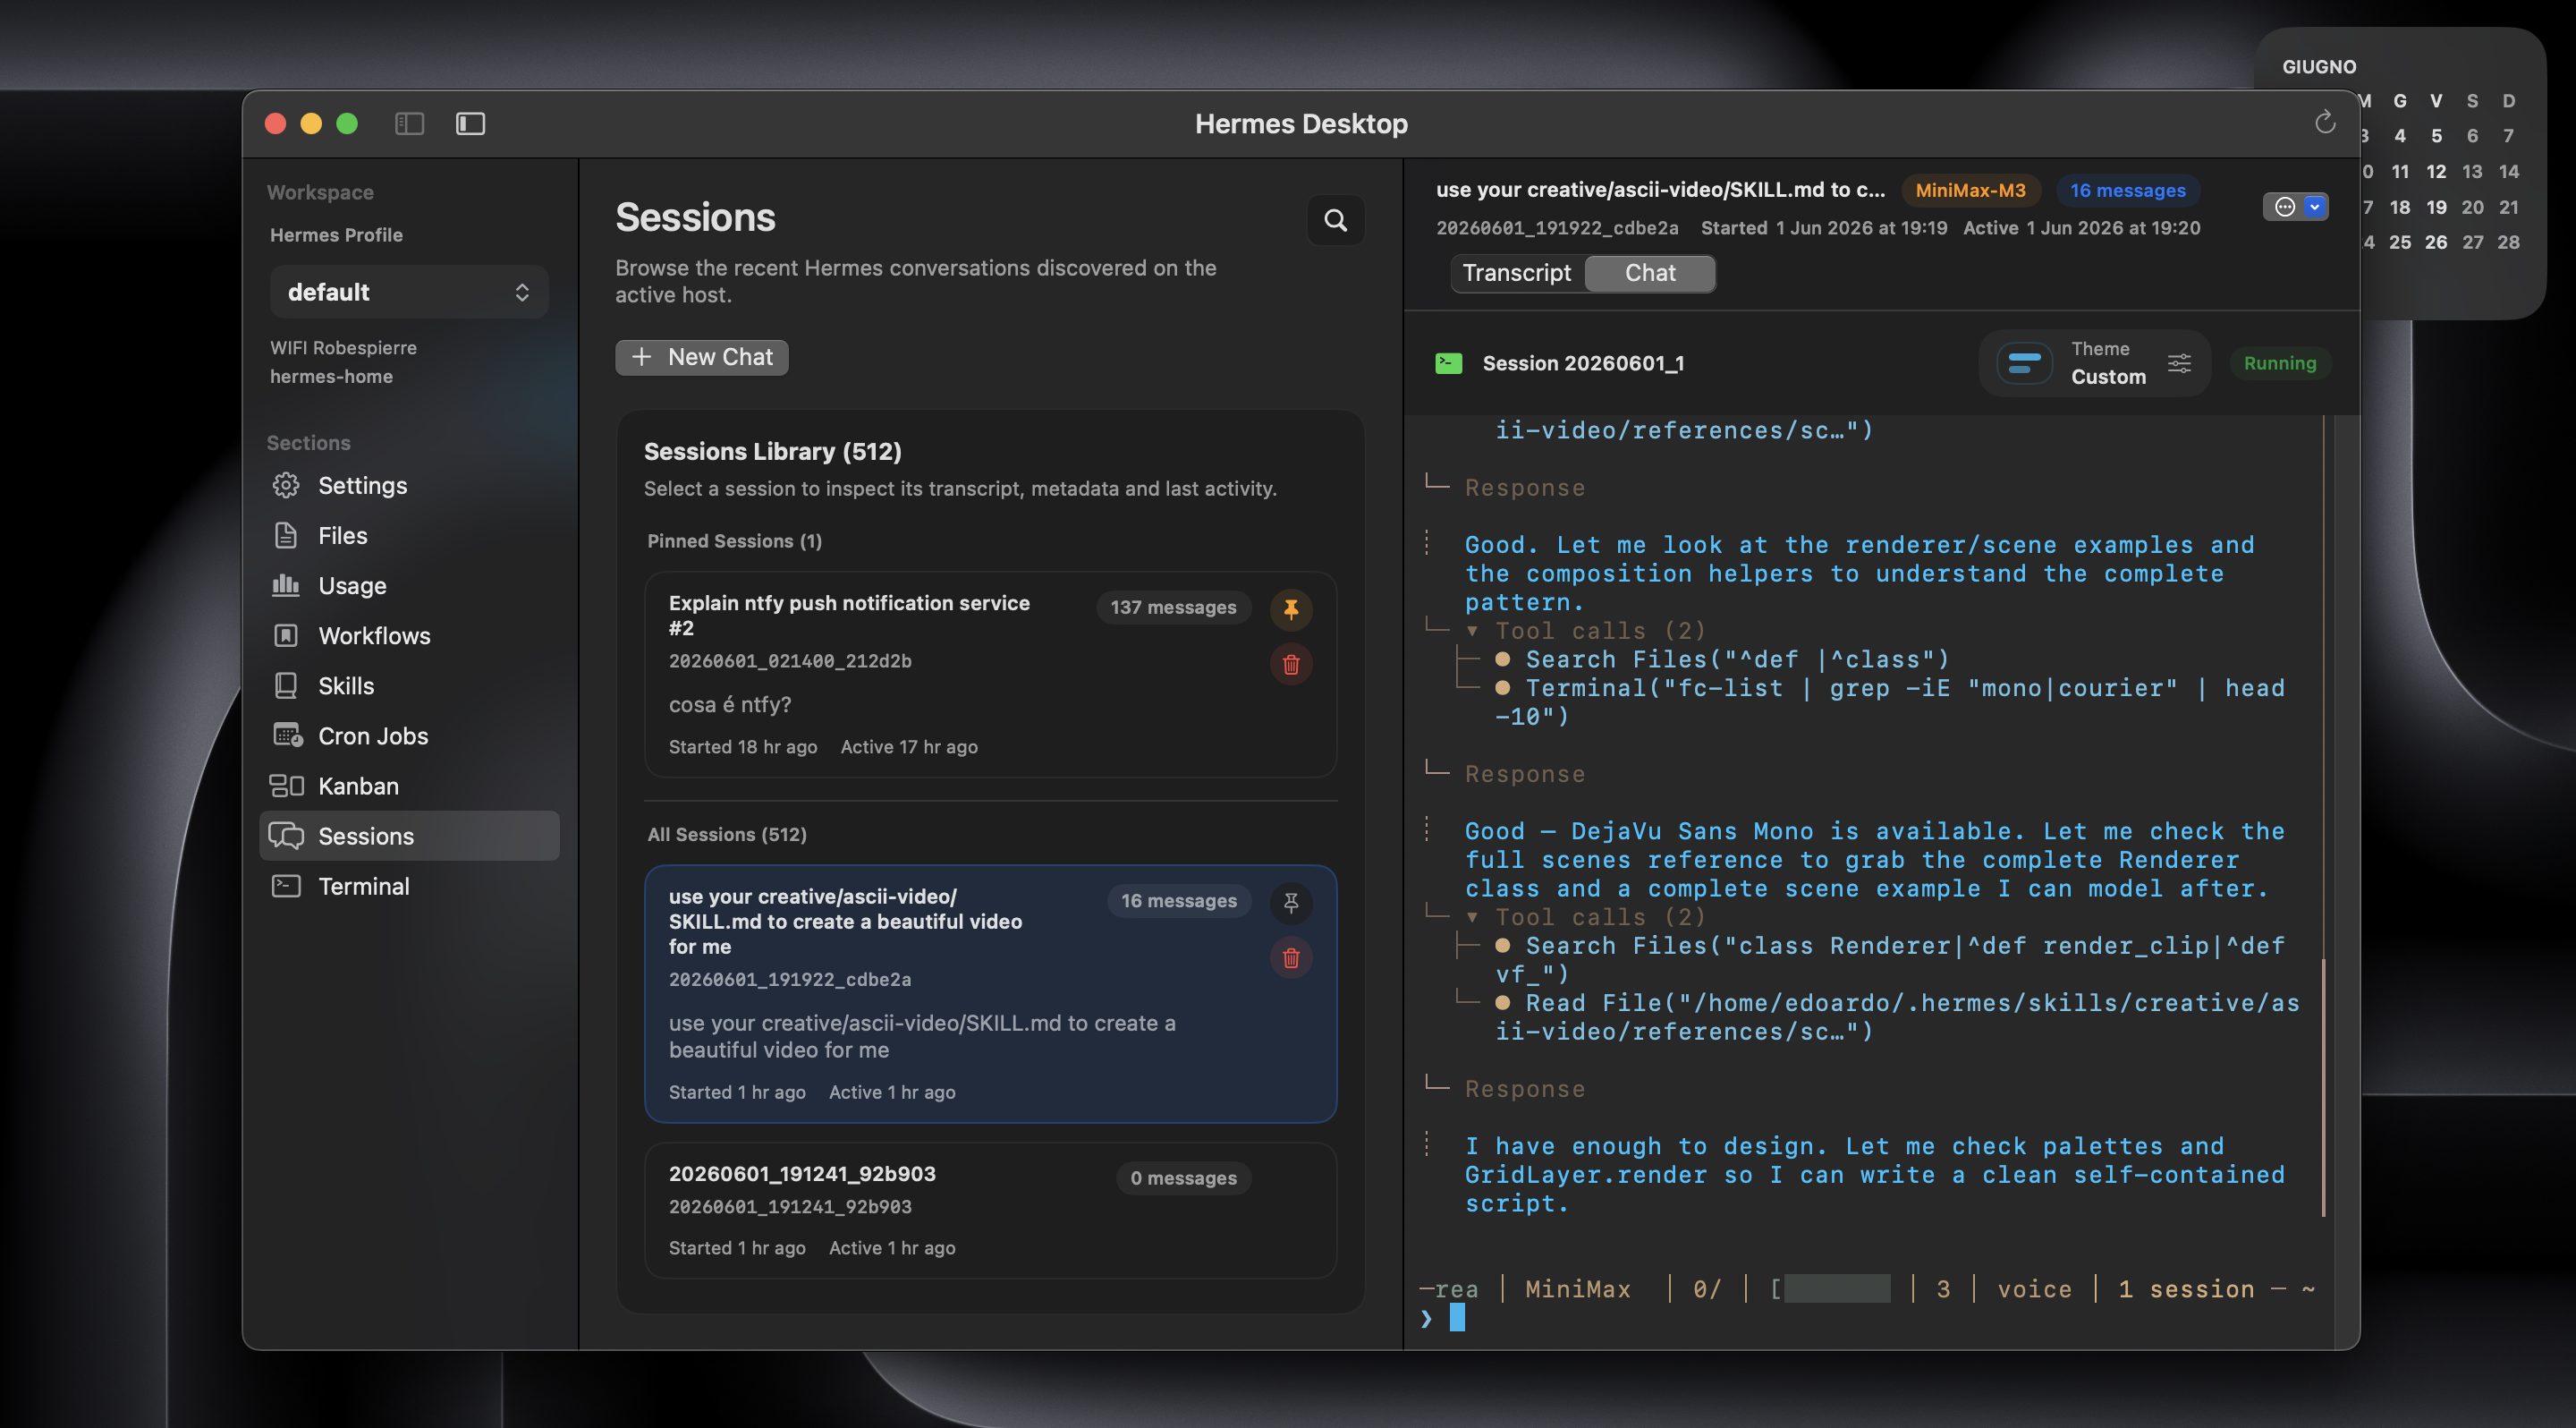
Task: Click 'Pinned Sessions (1)' heading
Action: point(734,541)
